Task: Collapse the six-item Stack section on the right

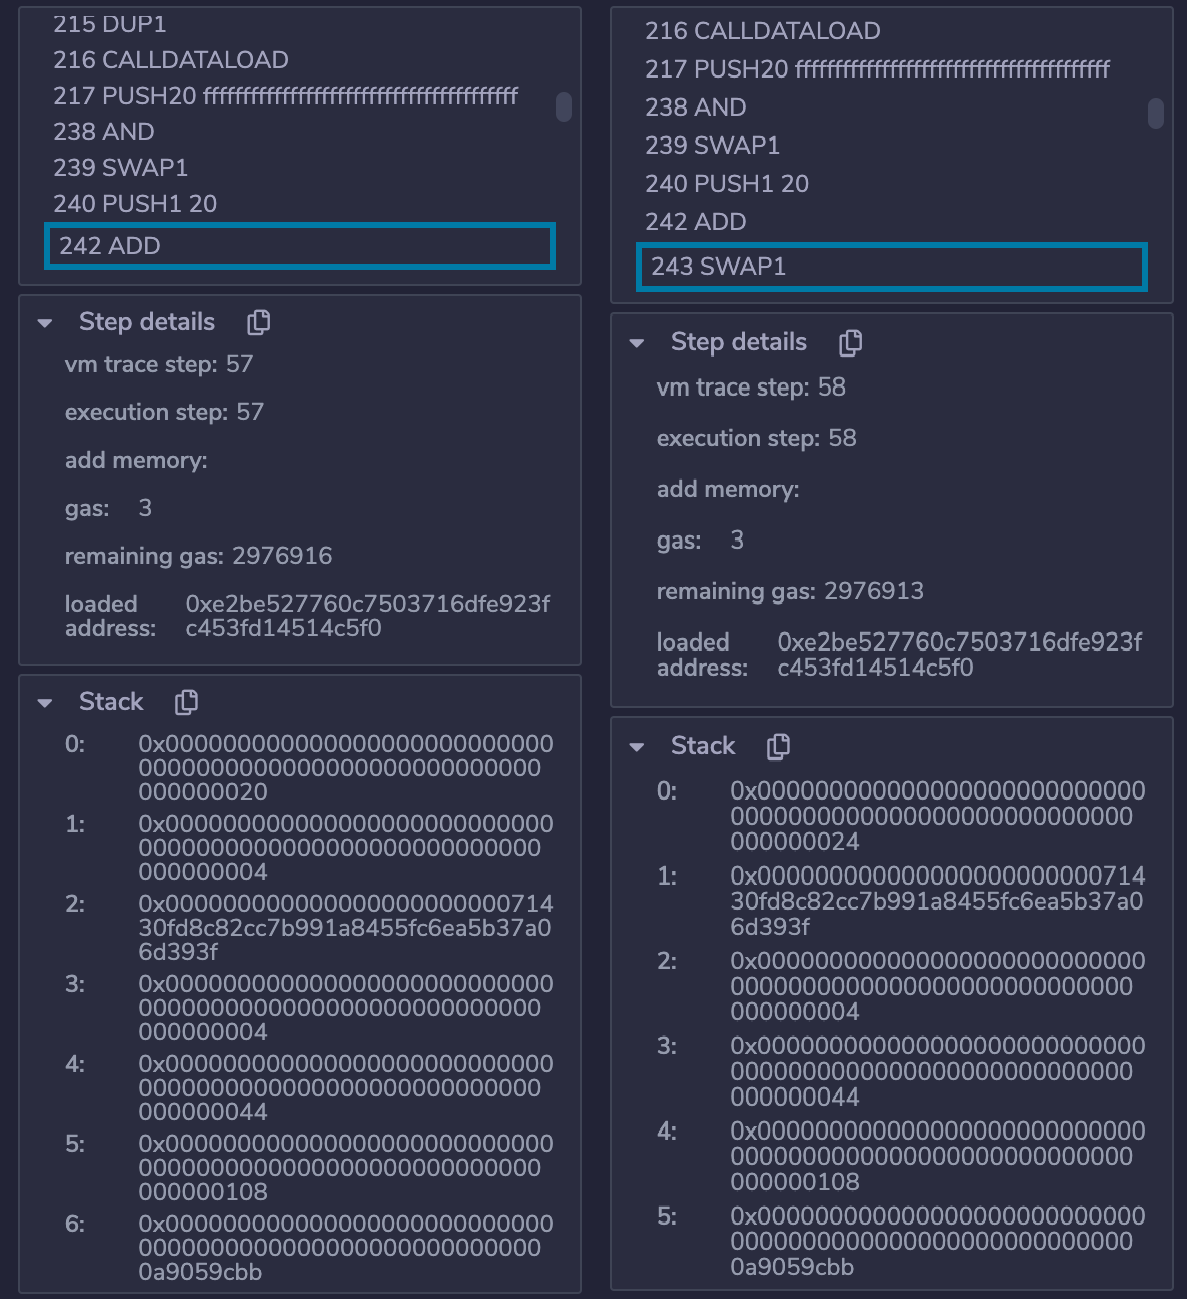Action: point(637,747)
